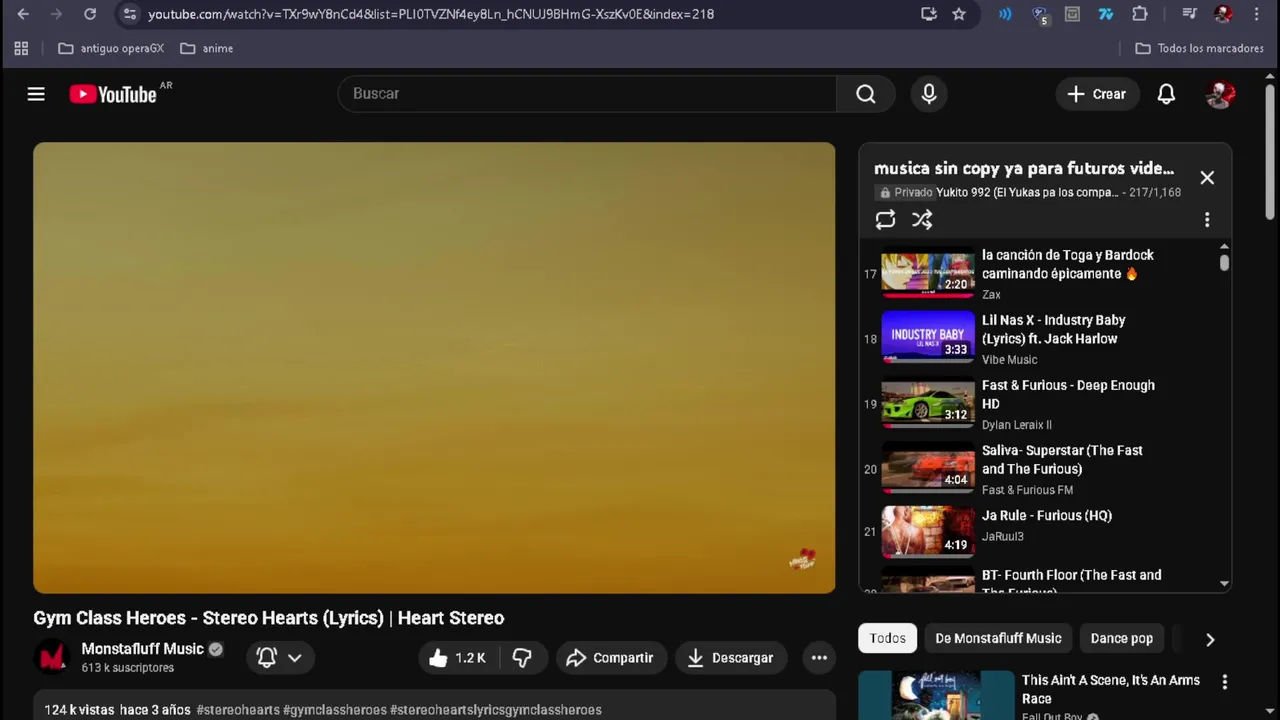Open the Monstafluff Music channel avatar

click(52, 657)
